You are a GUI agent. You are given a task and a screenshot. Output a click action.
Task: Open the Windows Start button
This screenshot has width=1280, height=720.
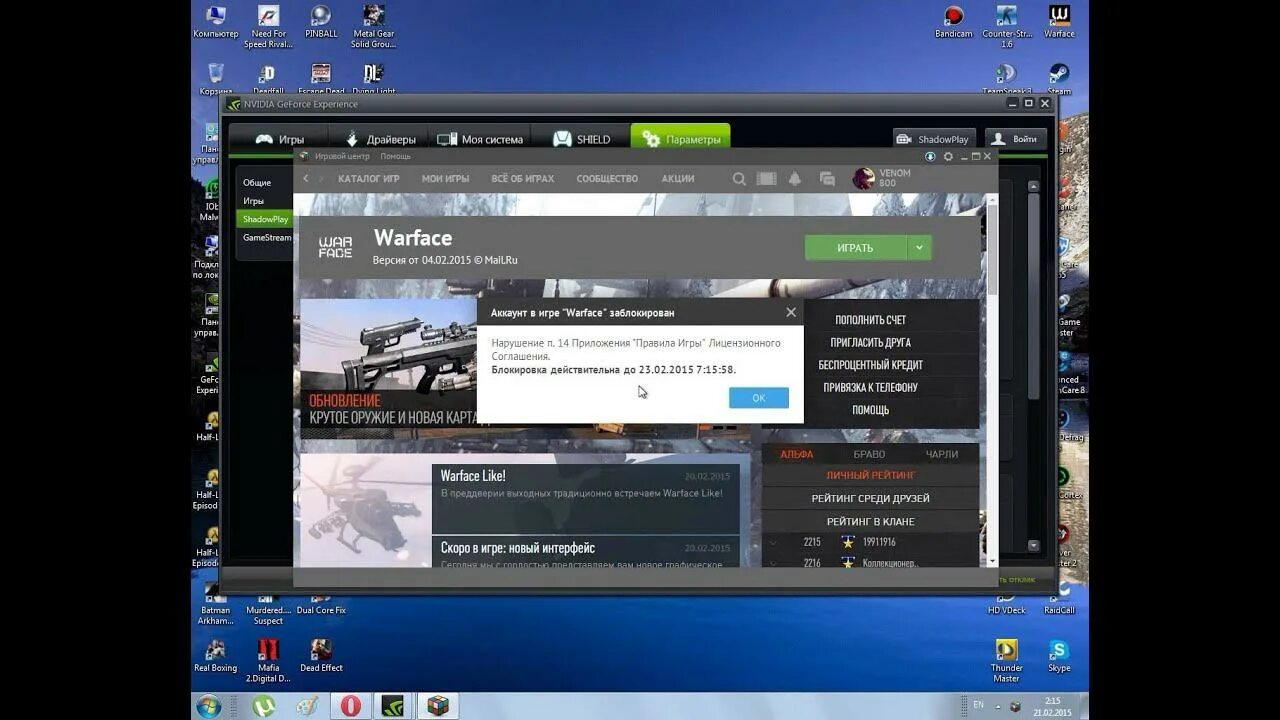pos(209,705)
